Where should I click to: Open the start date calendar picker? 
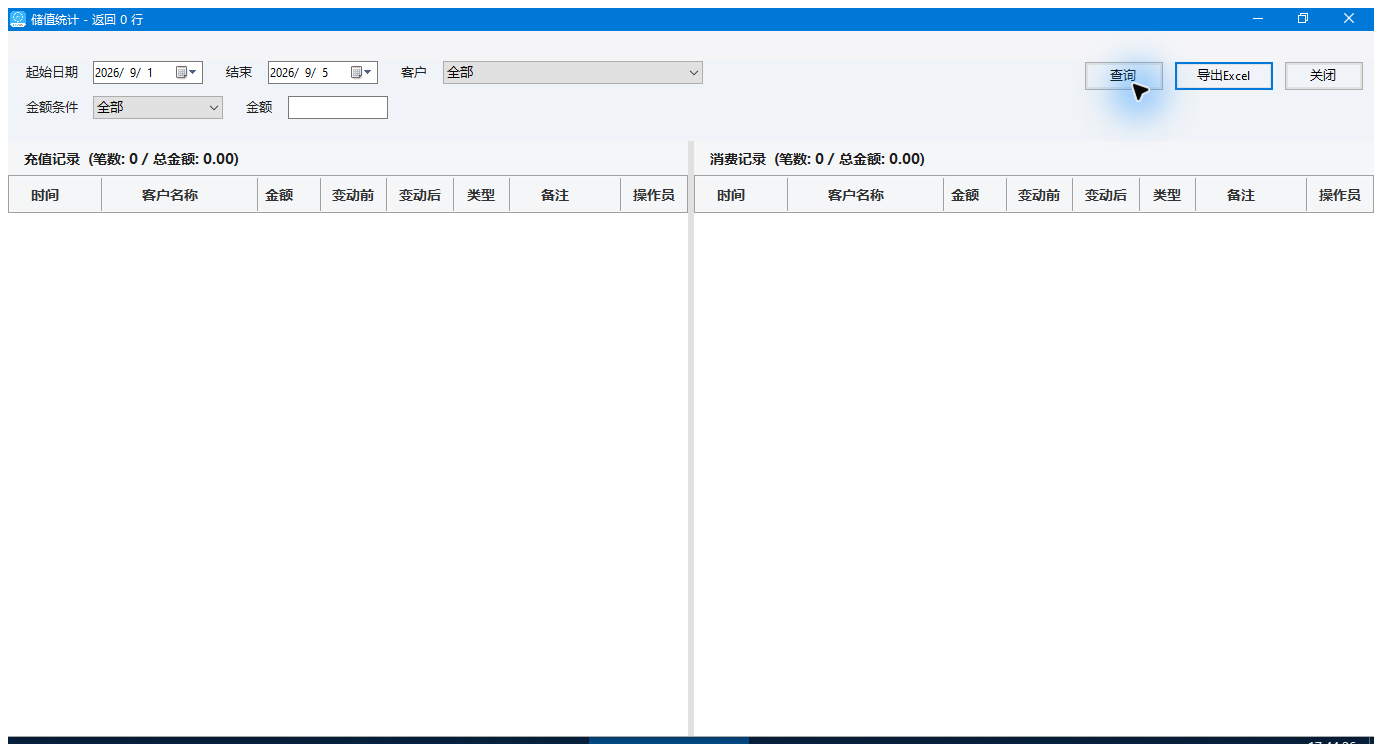[187, 72]
